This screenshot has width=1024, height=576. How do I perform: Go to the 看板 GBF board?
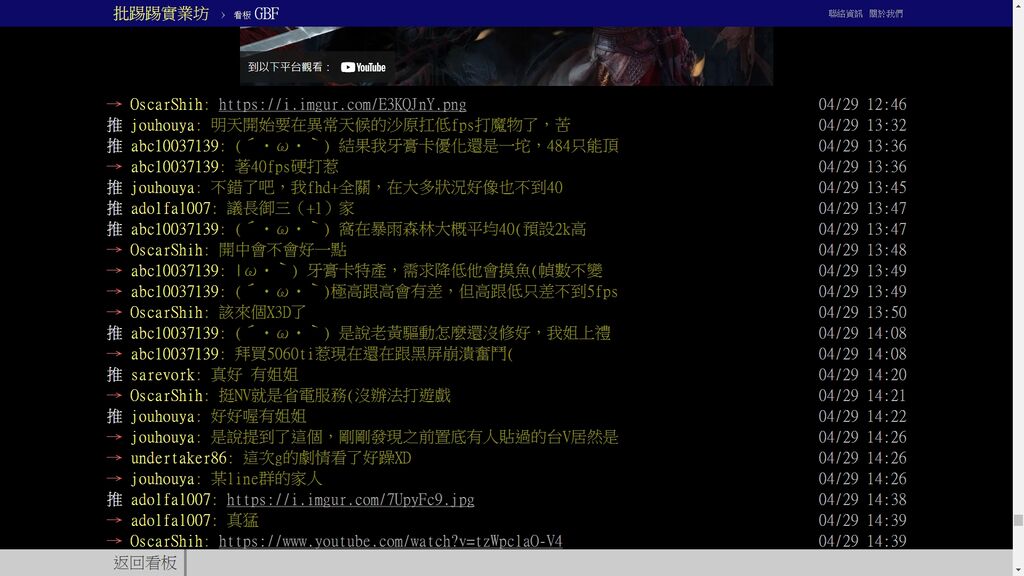(x=256, y=14)
